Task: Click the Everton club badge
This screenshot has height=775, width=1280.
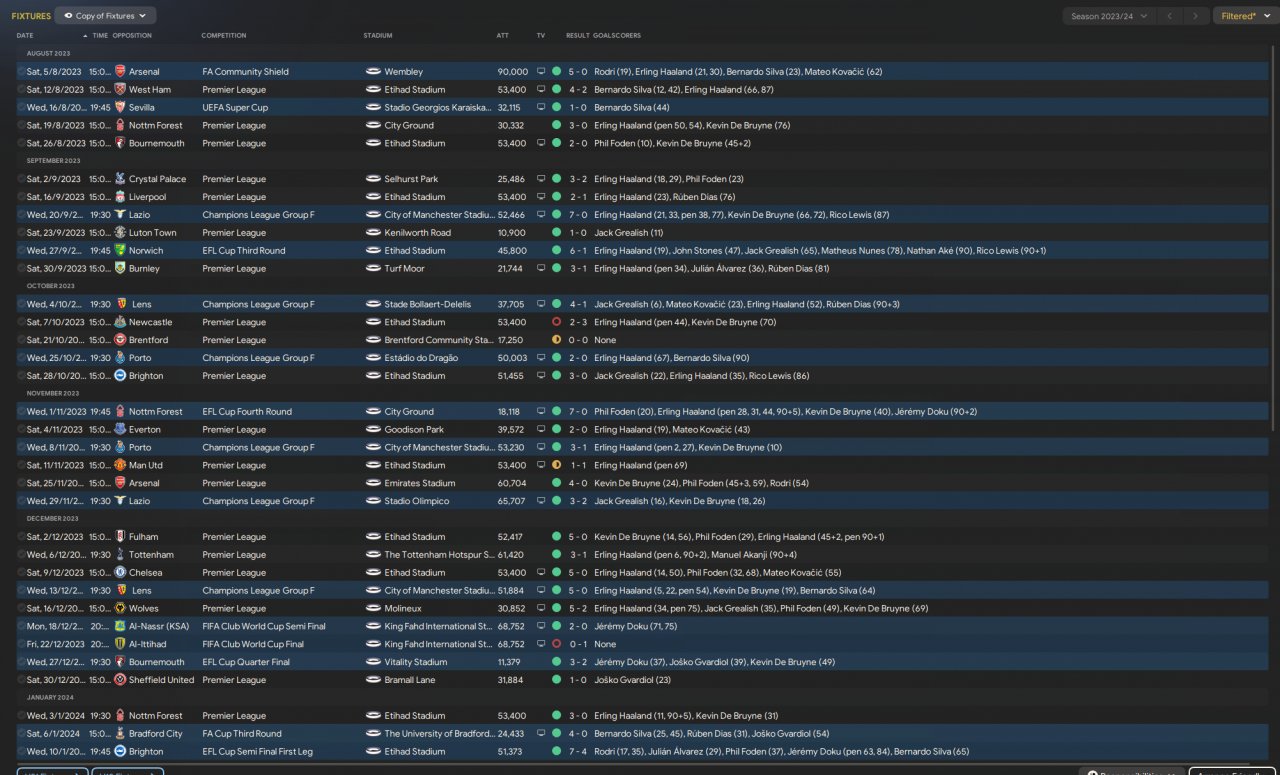Action: pyautogui.click(x=120, y=430)
